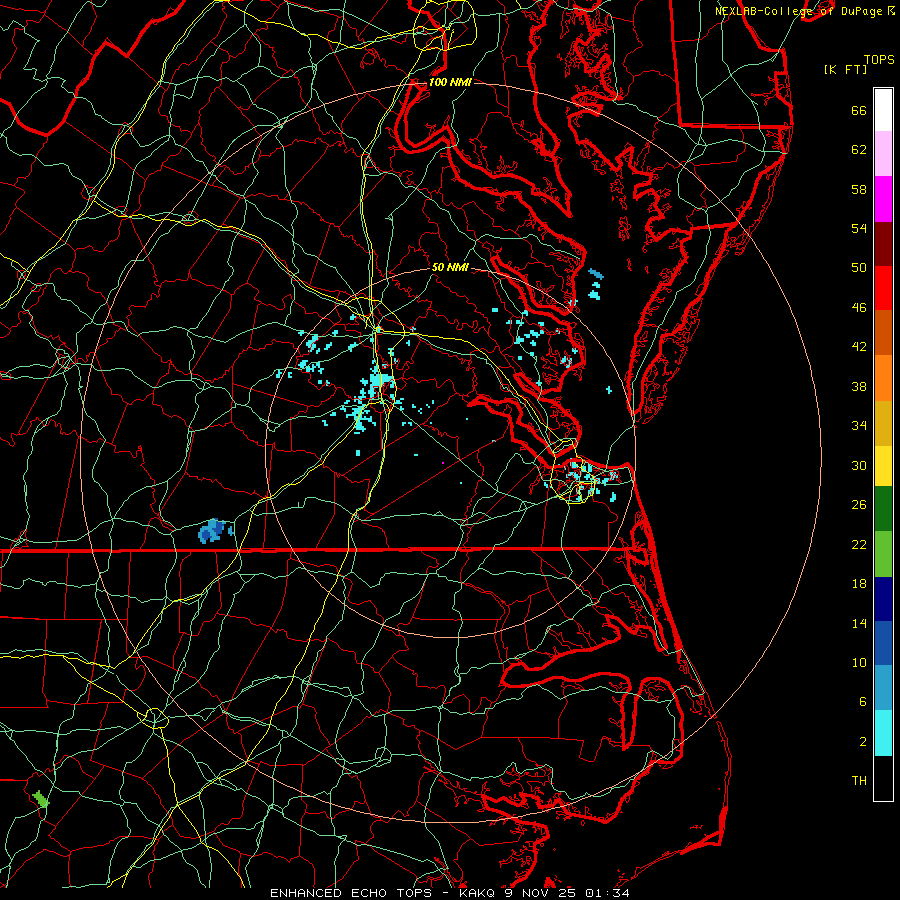Click the "50 NMI" range ring label
The width and height of the screenshot is (900, 900).
(450, 267)
